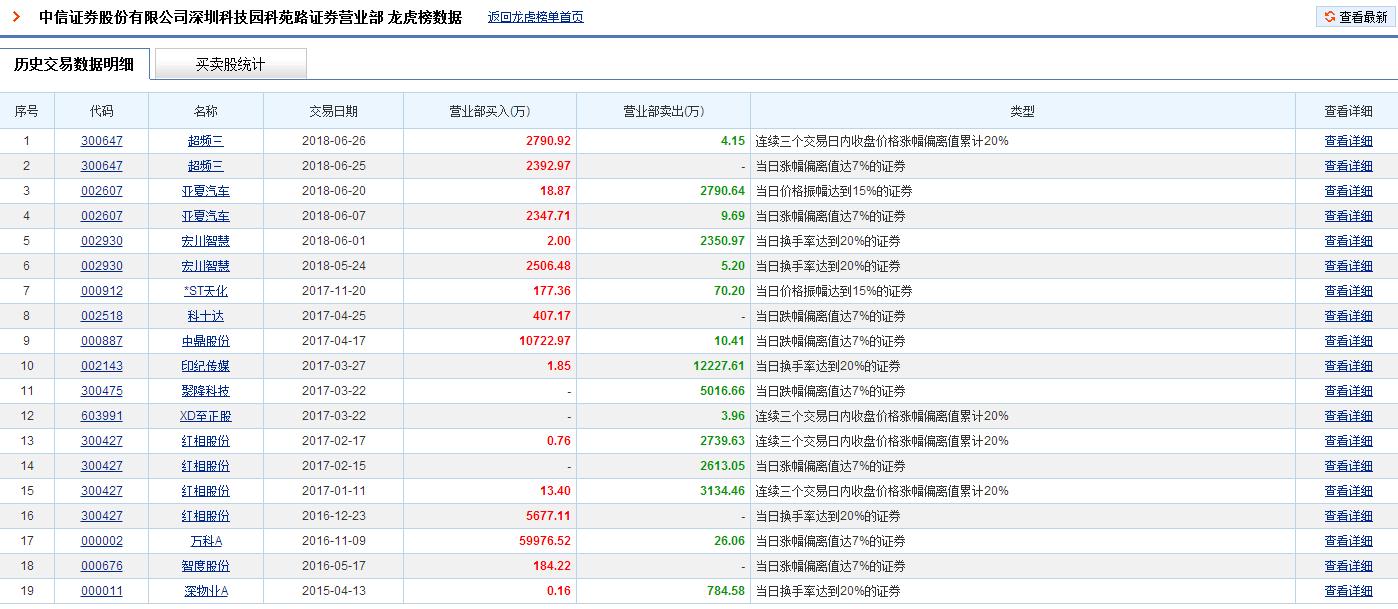Open 返回龙虎榜单首页 link
The height and width of the screenshot is (609, 1398).
click(535, 16)
